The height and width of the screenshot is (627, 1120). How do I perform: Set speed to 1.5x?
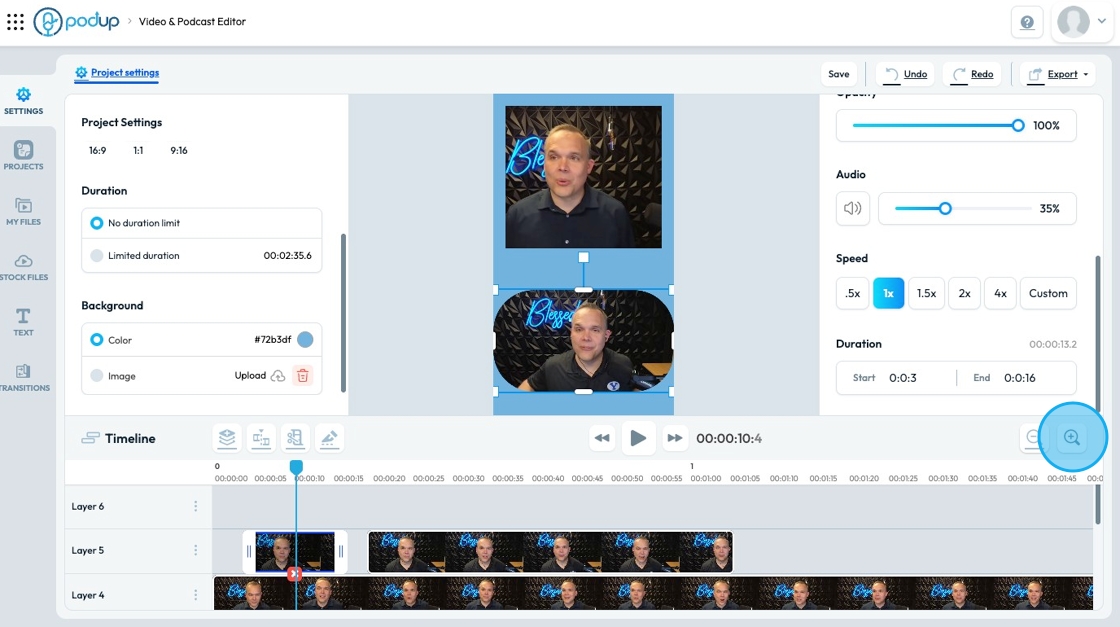[926, 294]
